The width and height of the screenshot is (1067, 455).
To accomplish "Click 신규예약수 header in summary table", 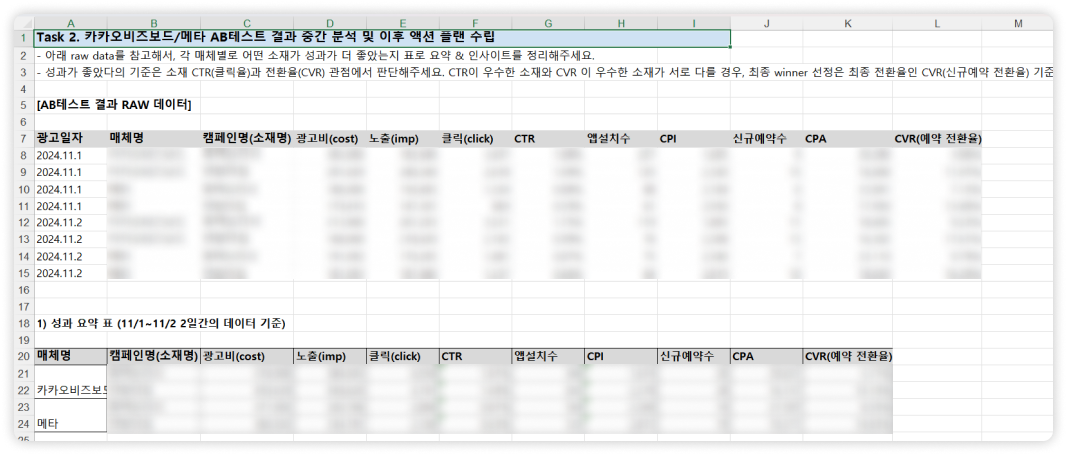I will tap(692, 355).
